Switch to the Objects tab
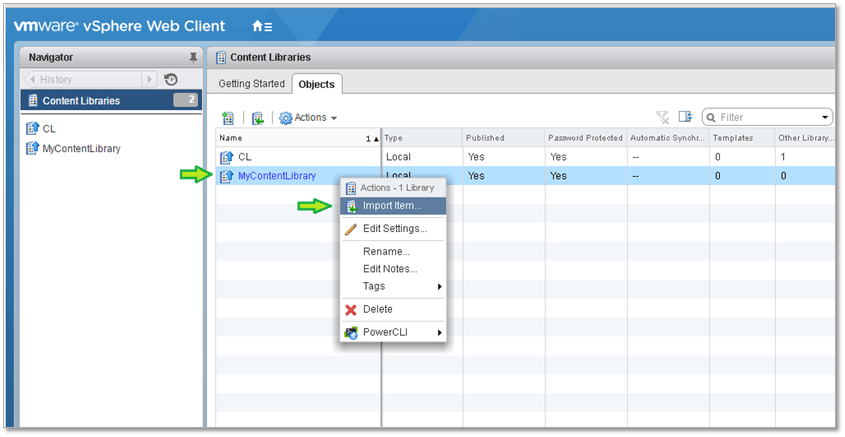 pos(316,84)
